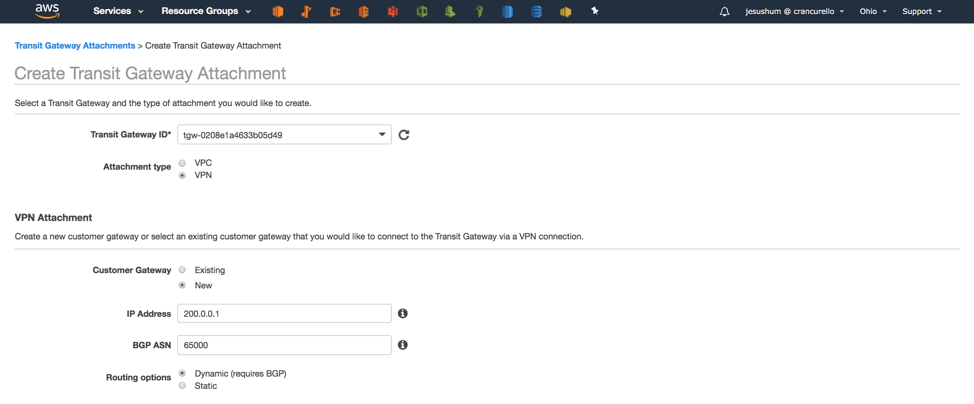Select Static routing option
The width and height of the screenshot is (974, 404).
(182, 386)
